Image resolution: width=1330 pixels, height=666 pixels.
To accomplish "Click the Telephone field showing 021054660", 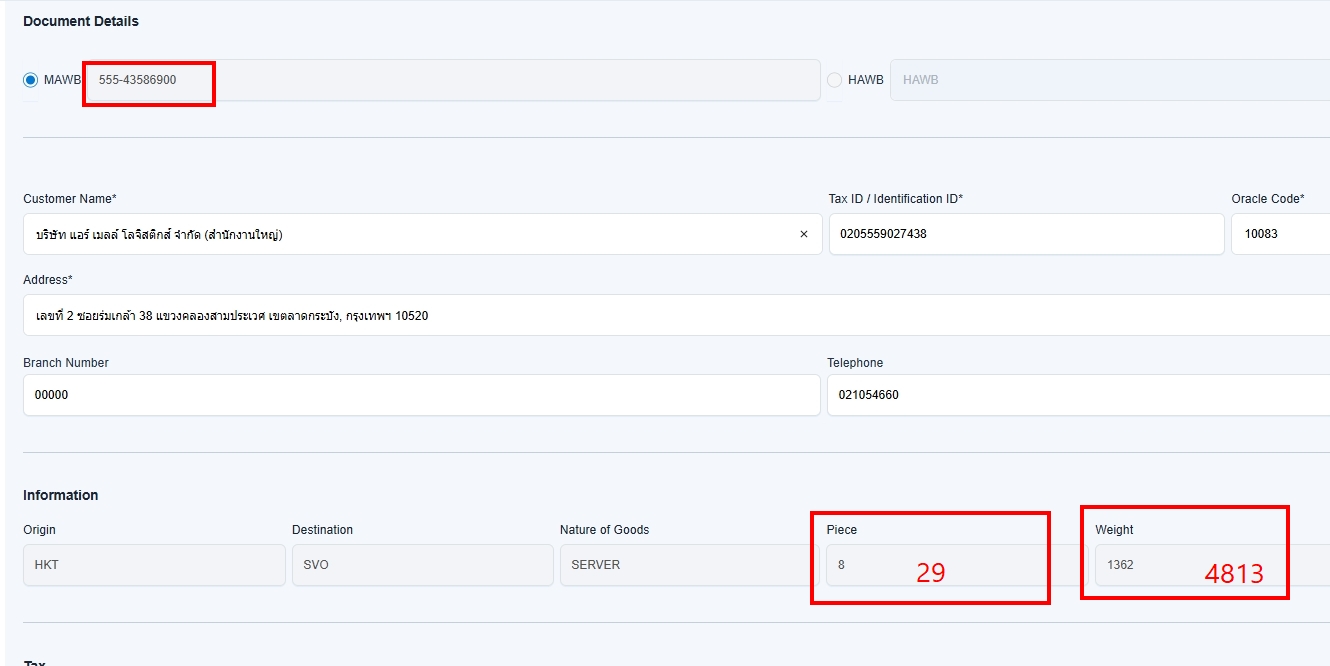I will click(1075, 395).
